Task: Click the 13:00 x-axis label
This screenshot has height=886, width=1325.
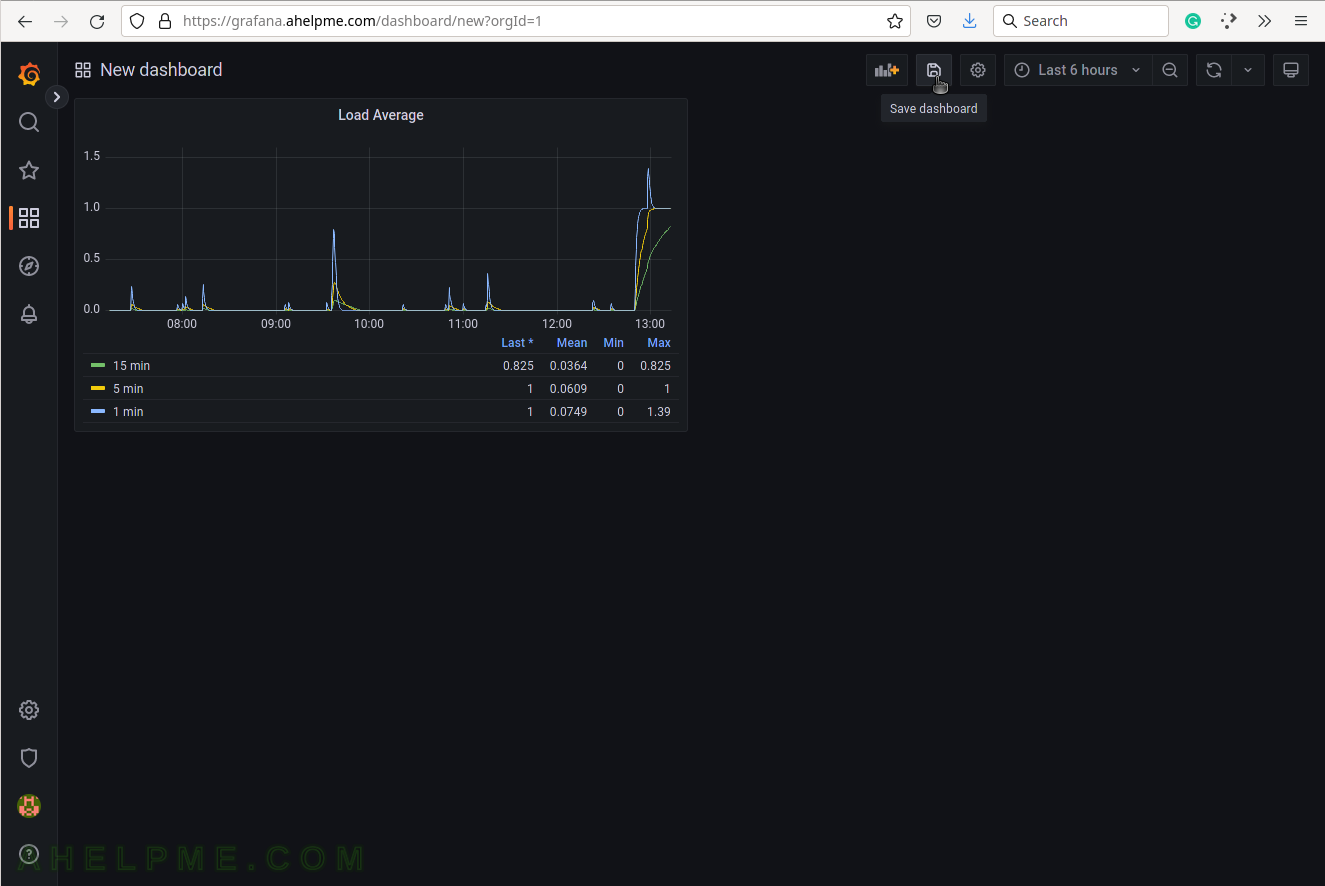Action: point(650,324)
